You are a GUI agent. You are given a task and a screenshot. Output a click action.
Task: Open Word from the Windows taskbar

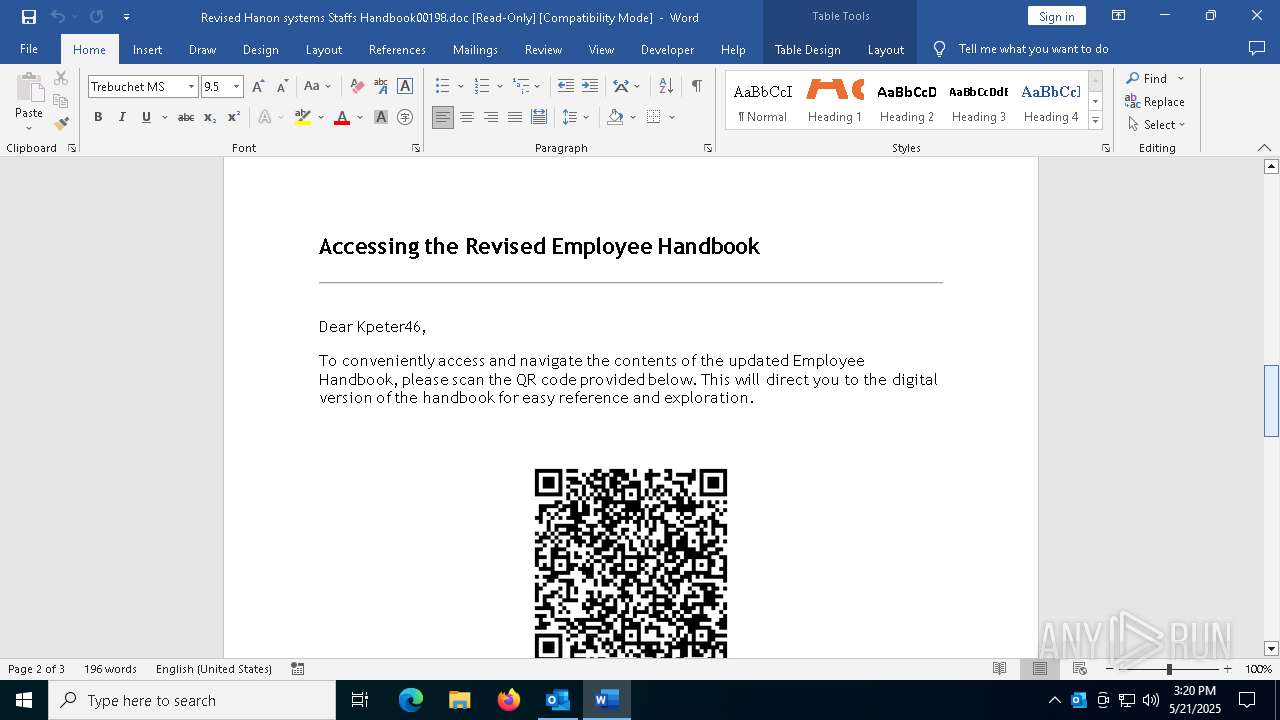[606, 700]
